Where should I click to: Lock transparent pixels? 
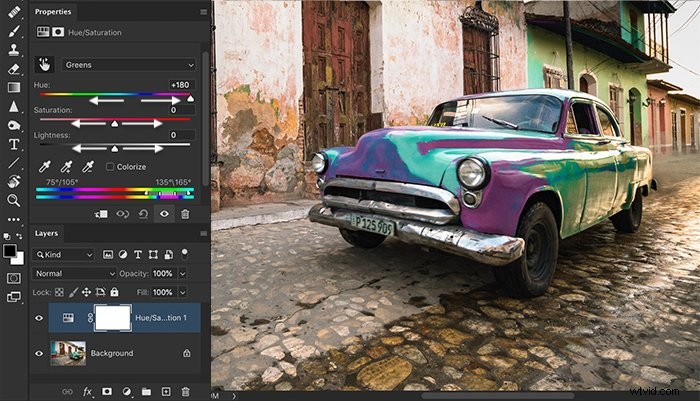point(59,292)
